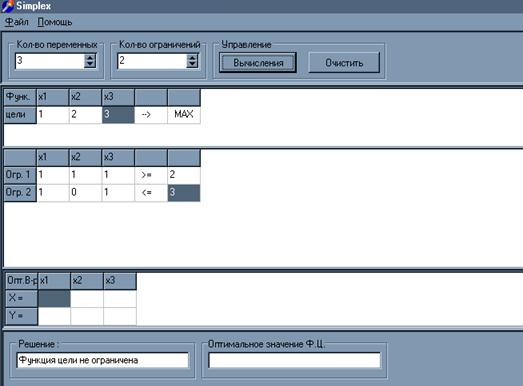Increase number of variables with up arrow
Viewport: 523px width, 386px height.
point(90,58)
